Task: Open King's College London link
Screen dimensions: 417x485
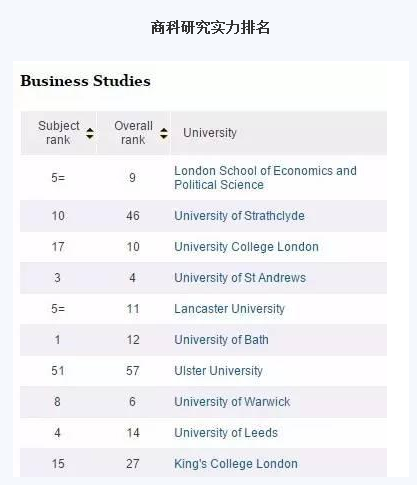Action: [236, 464]
